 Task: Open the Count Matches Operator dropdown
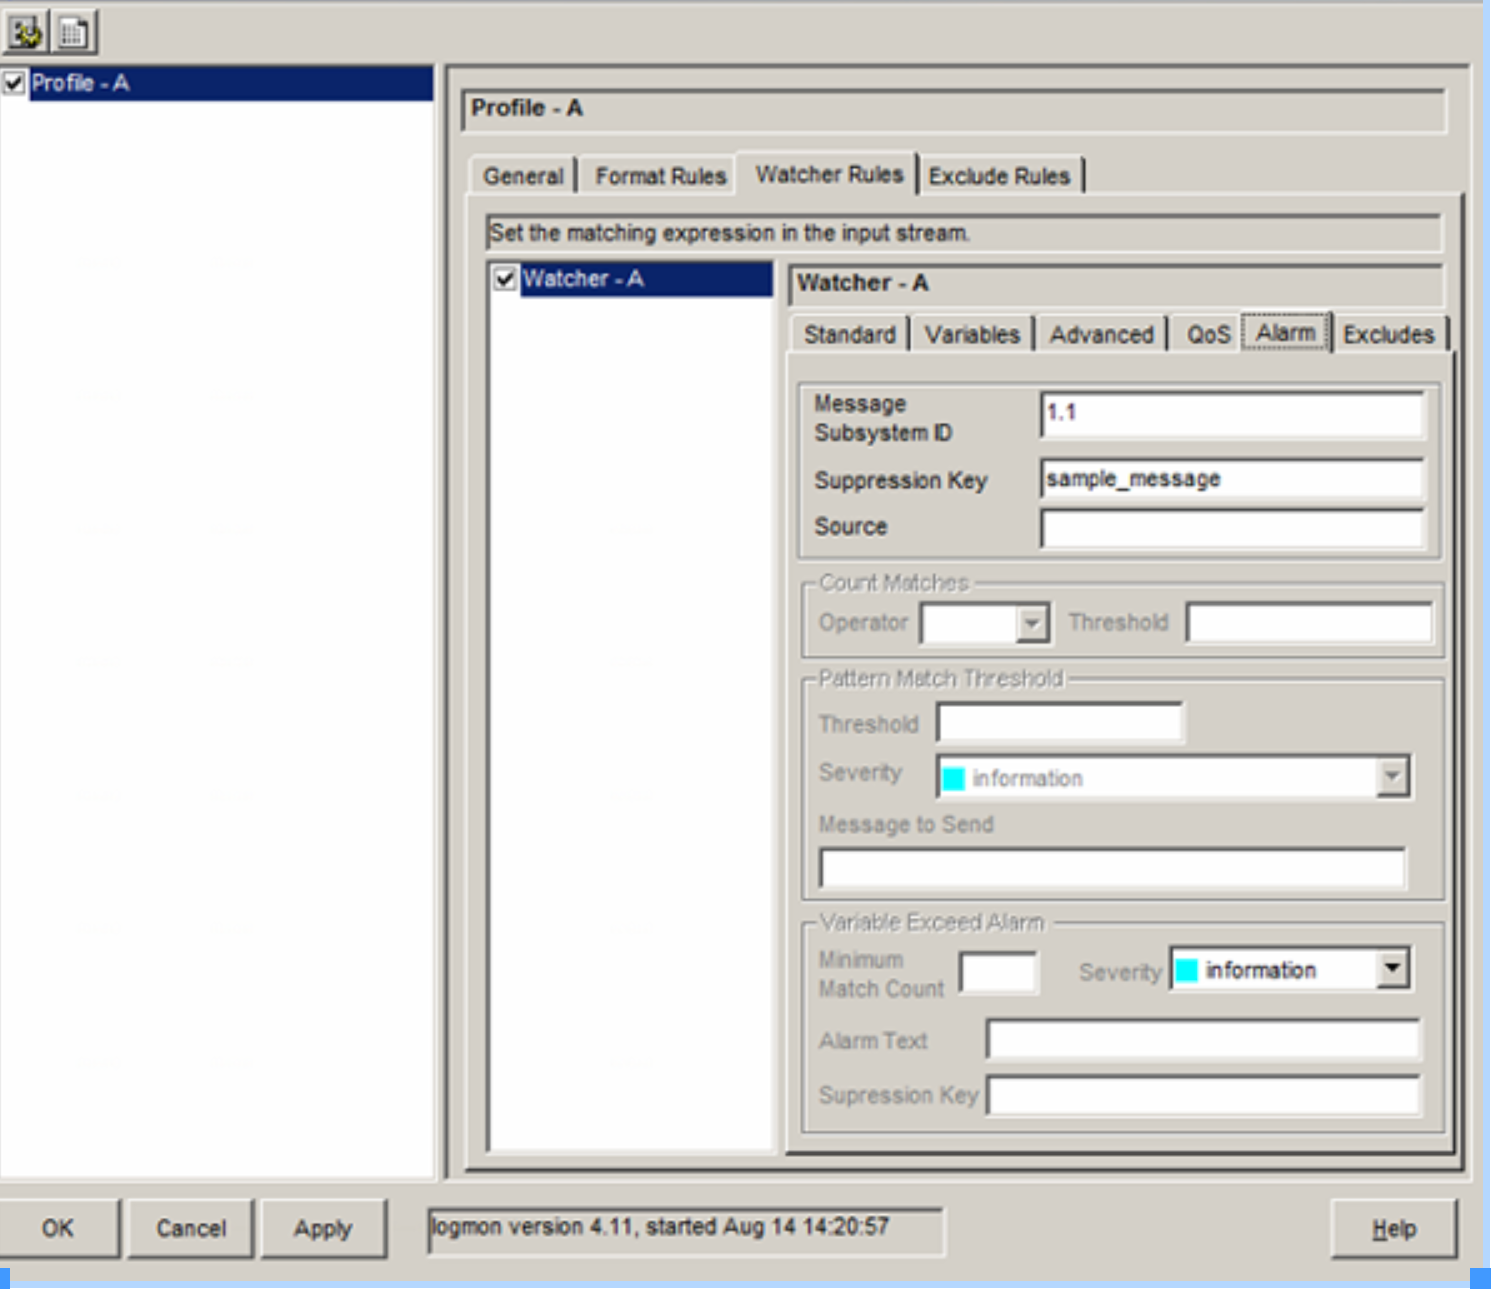[1031, 624]
